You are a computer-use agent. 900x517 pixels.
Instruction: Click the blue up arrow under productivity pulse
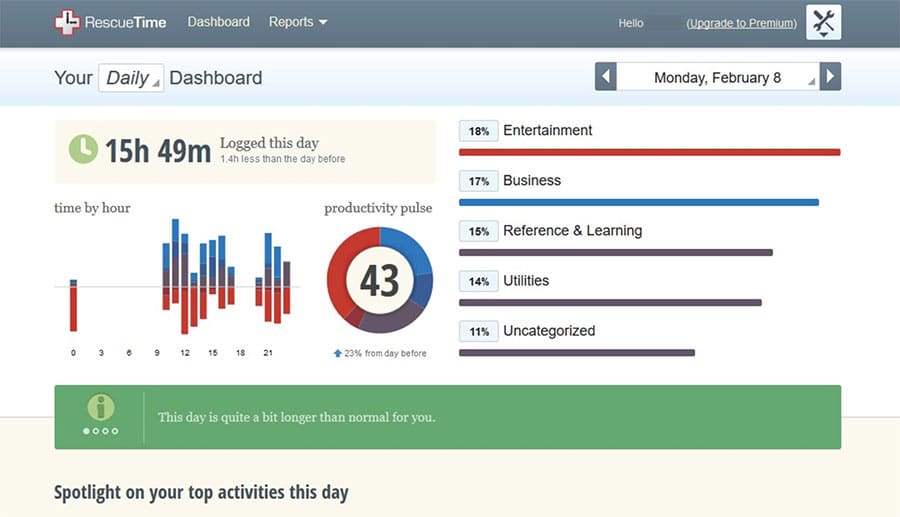338,353
